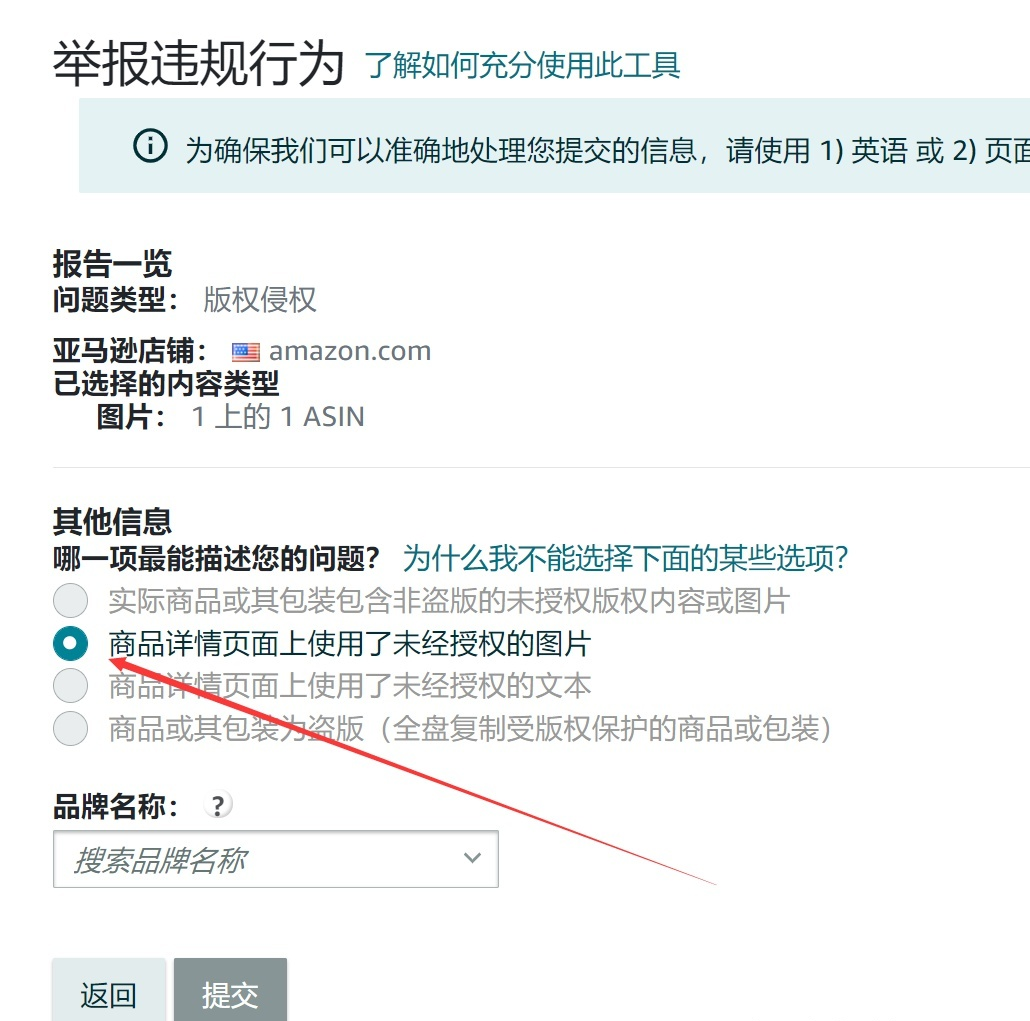Open link 为什么我不能选择下面的某些选项

(629, 557)
